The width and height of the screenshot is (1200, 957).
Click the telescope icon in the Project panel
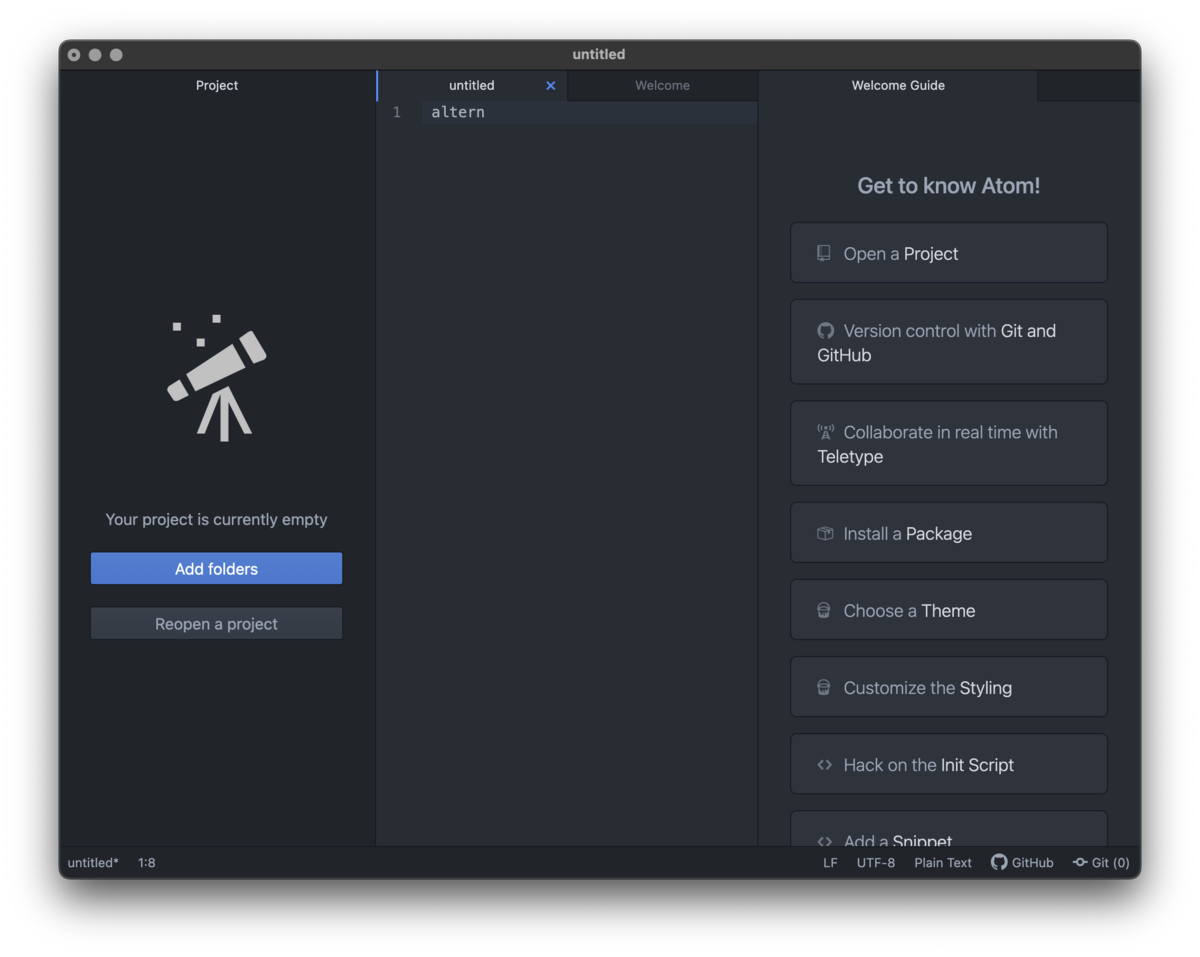click(x=217, y=378)
